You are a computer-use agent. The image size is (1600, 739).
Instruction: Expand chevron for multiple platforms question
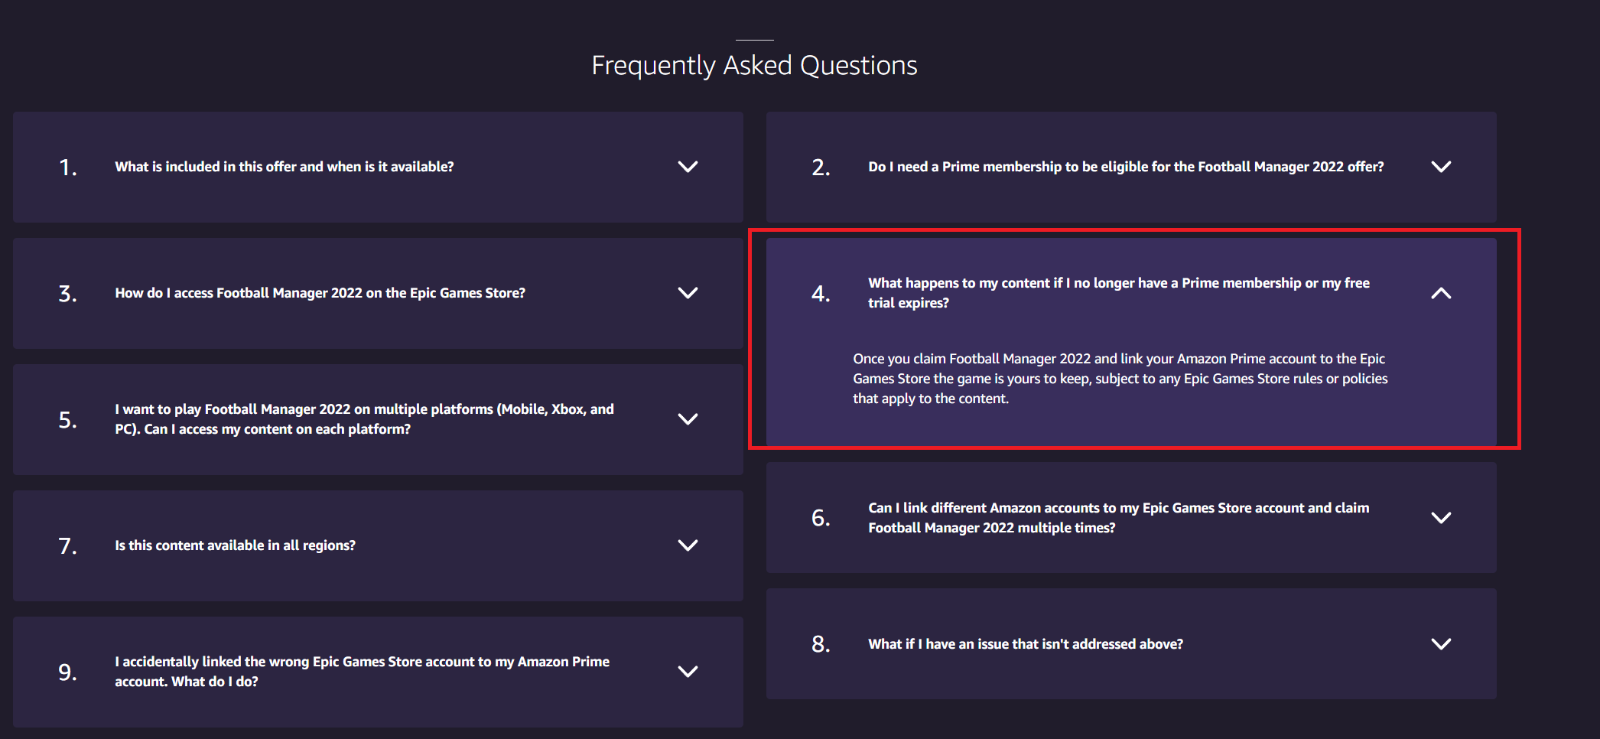688,419
